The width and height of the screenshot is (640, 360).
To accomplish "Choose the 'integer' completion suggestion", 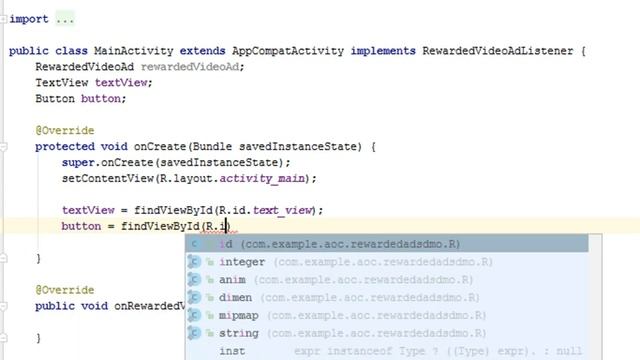I will [387, 262].
